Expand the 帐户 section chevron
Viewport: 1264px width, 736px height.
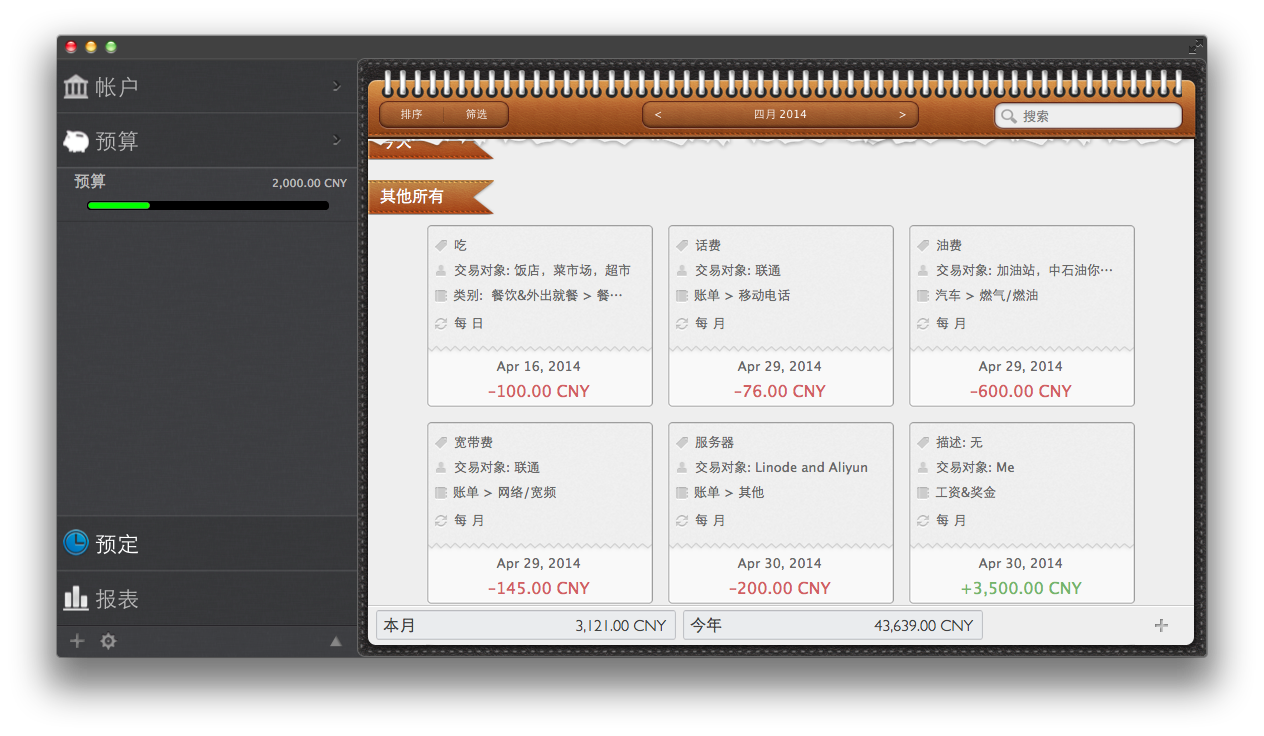pyautogui.click(x=337, y=86)
